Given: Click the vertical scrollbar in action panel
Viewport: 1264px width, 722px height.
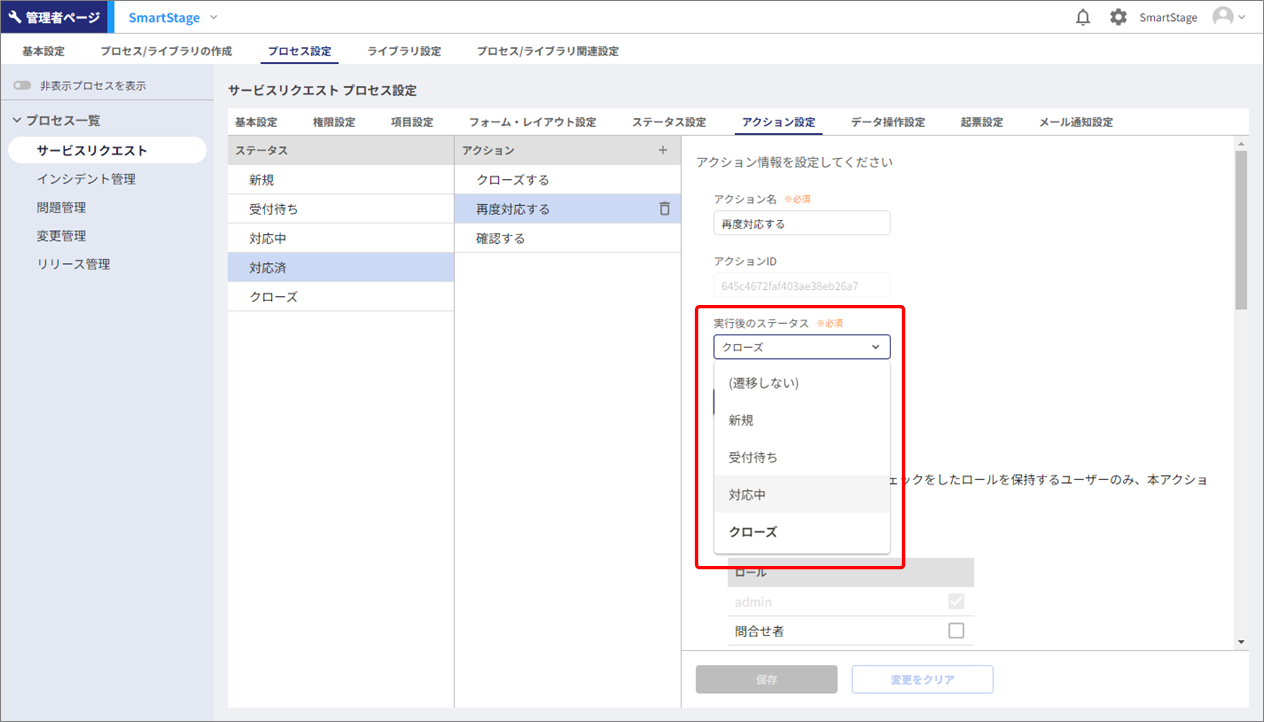Looking at the screenshot, I should click(1241, 230).
